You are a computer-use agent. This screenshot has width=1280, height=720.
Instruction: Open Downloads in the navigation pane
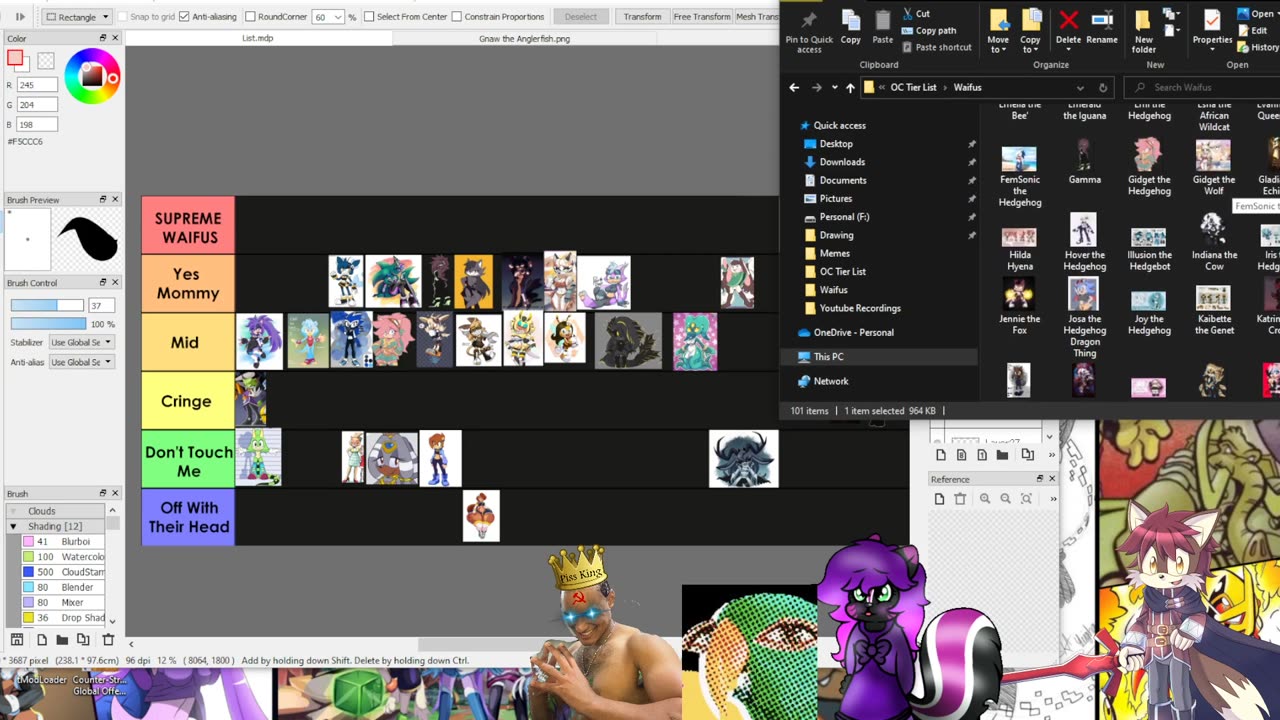(842, 162)
